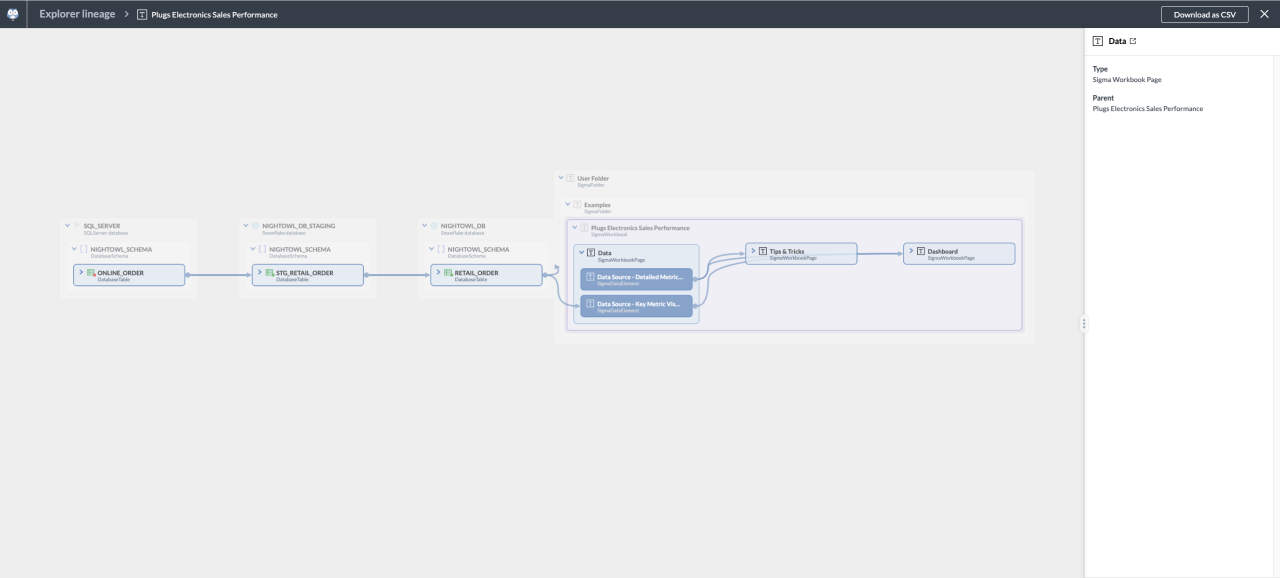Click the Tips & Tricks page icon
This screenshot has width=1280, height=578.
coord(763,251)
